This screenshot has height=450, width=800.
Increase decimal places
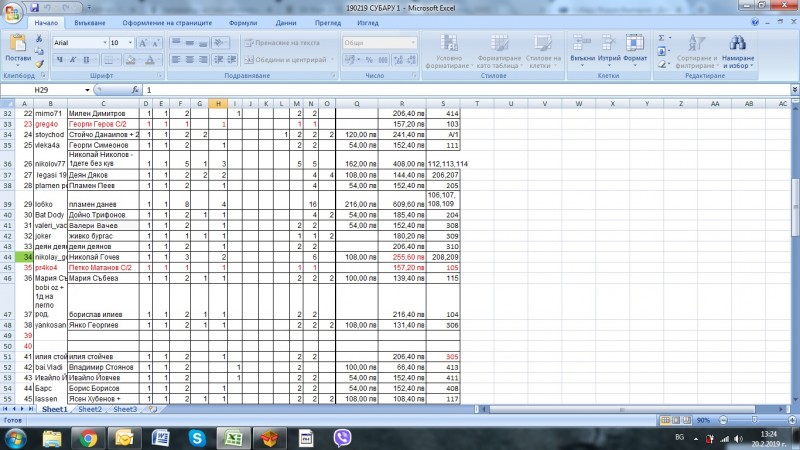[x=398, y=60]
